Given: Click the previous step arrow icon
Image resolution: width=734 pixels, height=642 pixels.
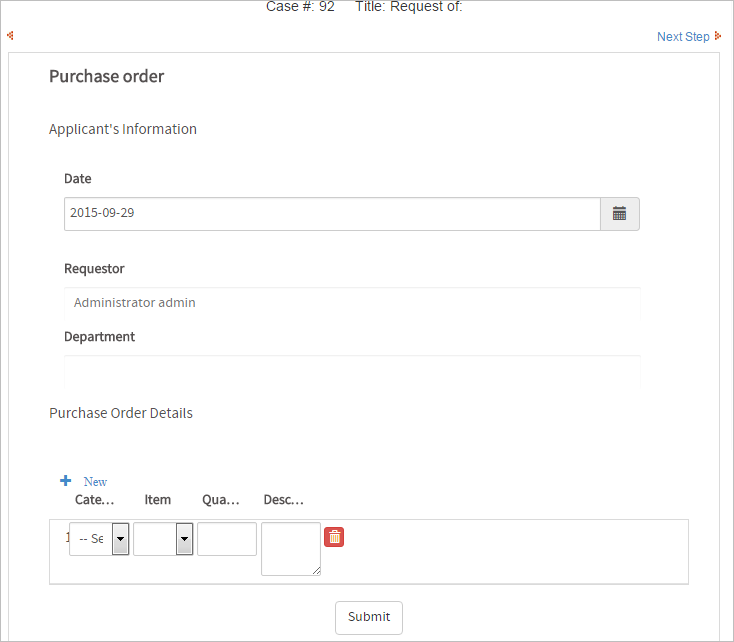Looking at the screenshot, I should coord(10,36).
